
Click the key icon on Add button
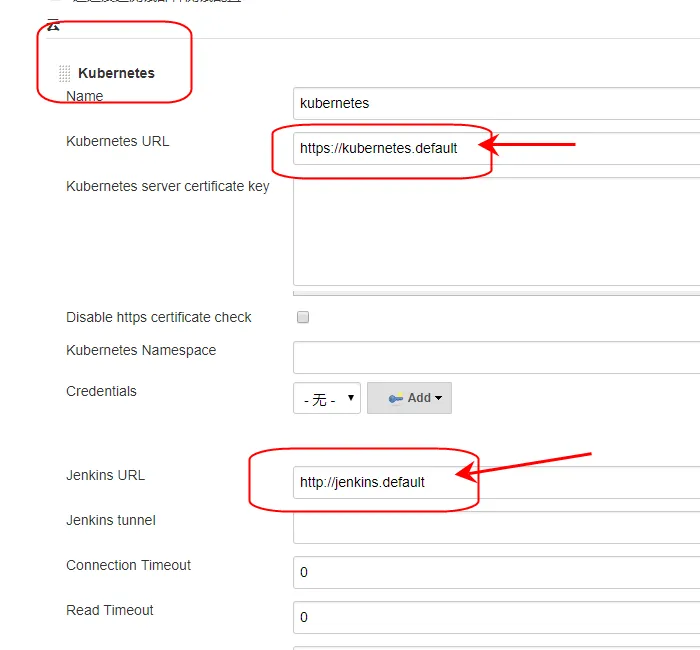[396, 398]
